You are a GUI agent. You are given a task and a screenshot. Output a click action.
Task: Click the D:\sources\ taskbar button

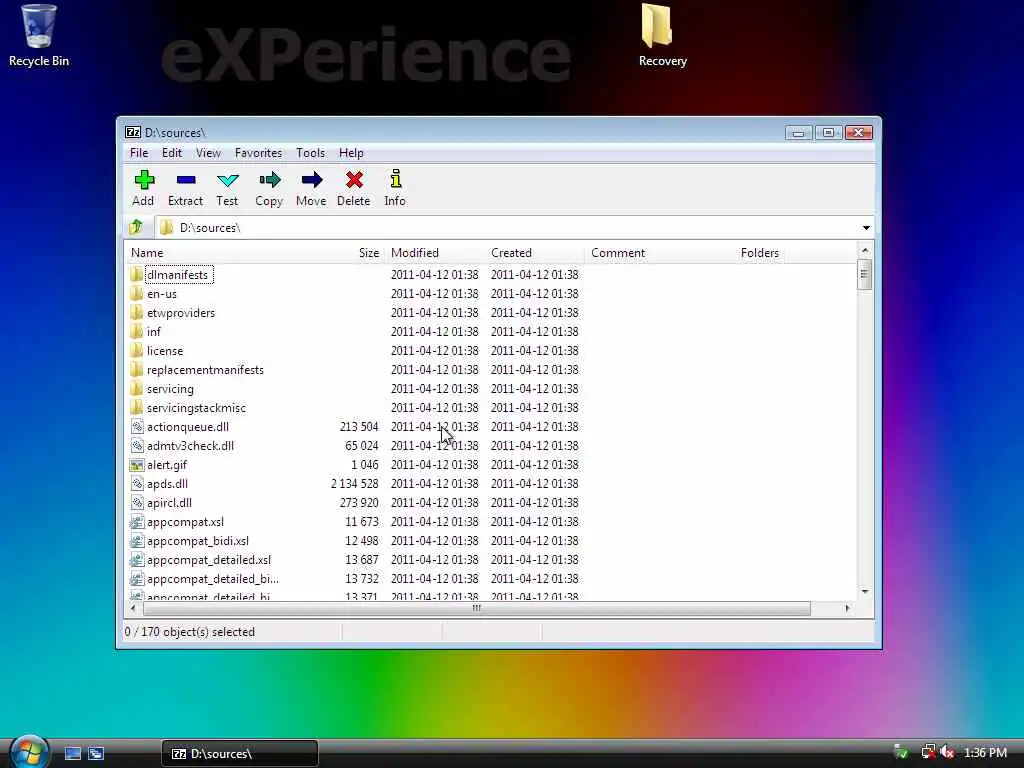click(x=240, y=754)
